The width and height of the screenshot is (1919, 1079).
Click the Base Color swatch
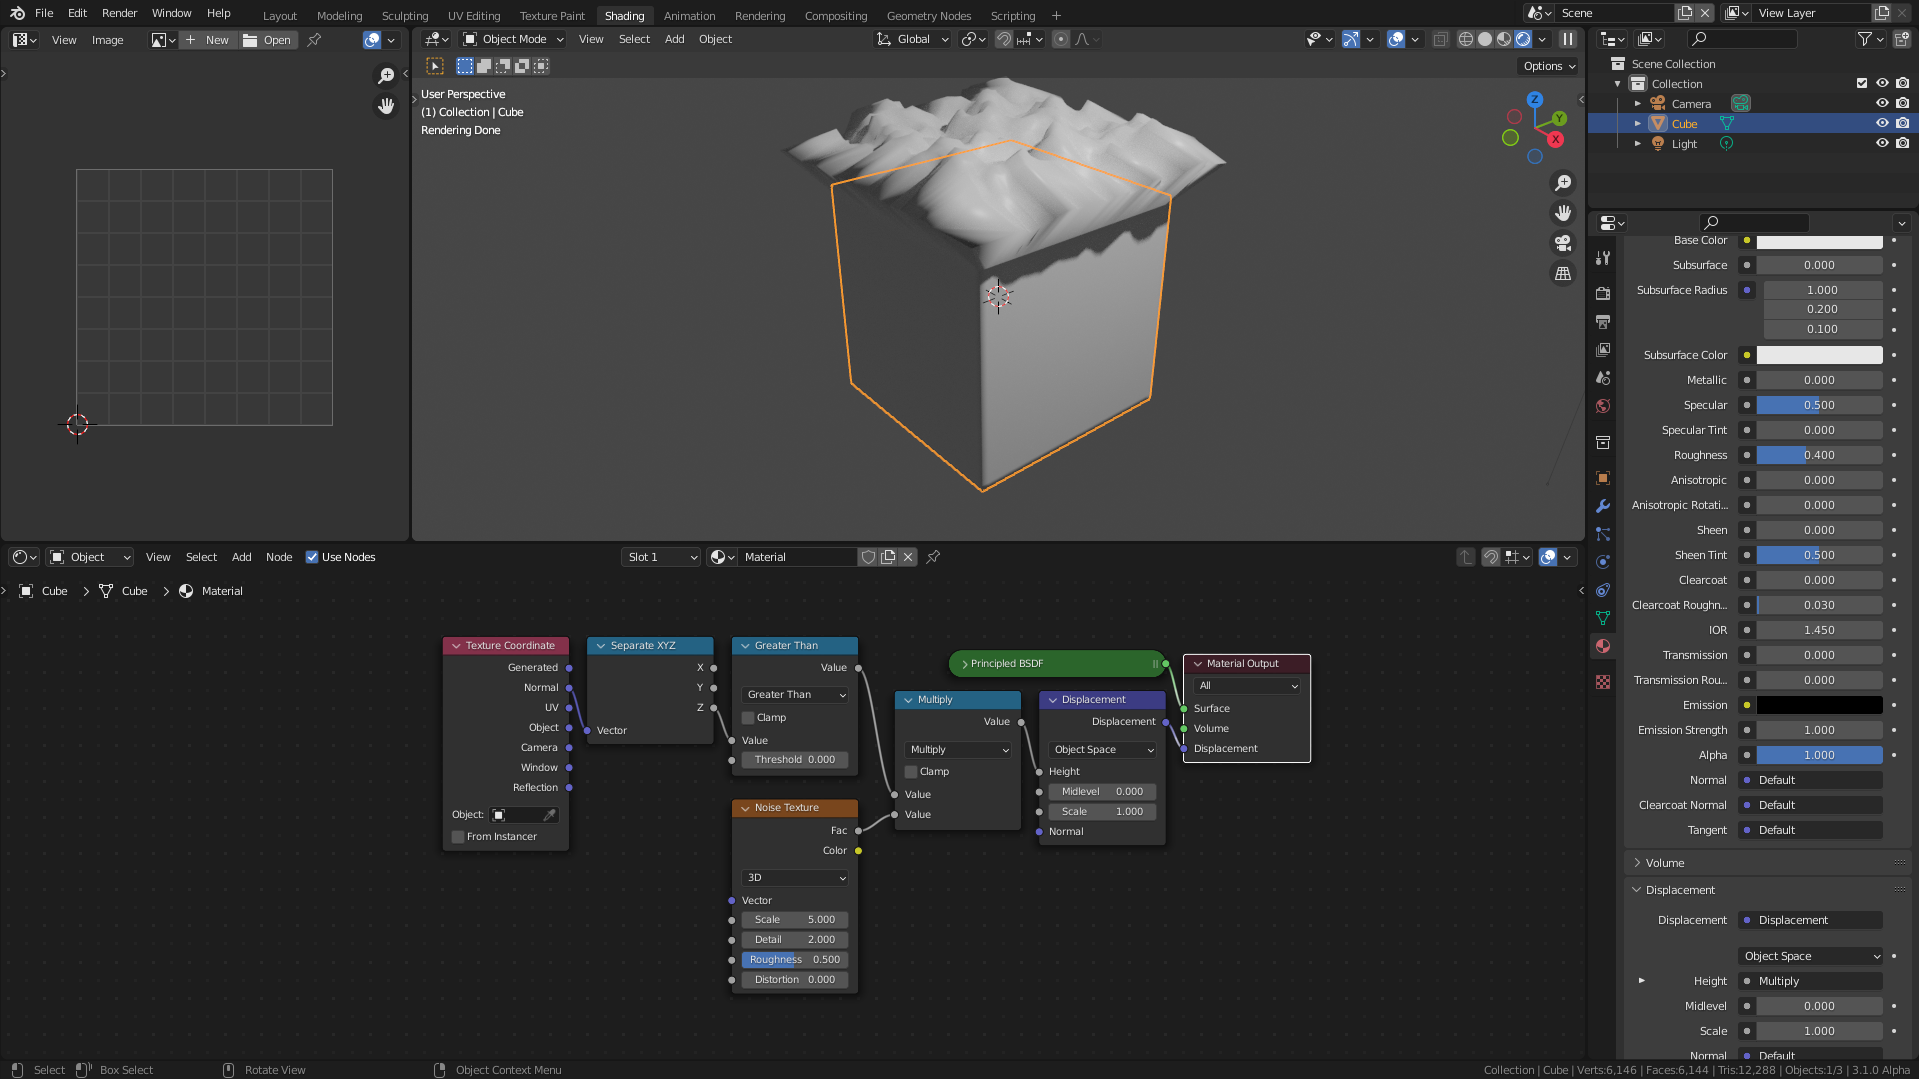point(1819,241)
